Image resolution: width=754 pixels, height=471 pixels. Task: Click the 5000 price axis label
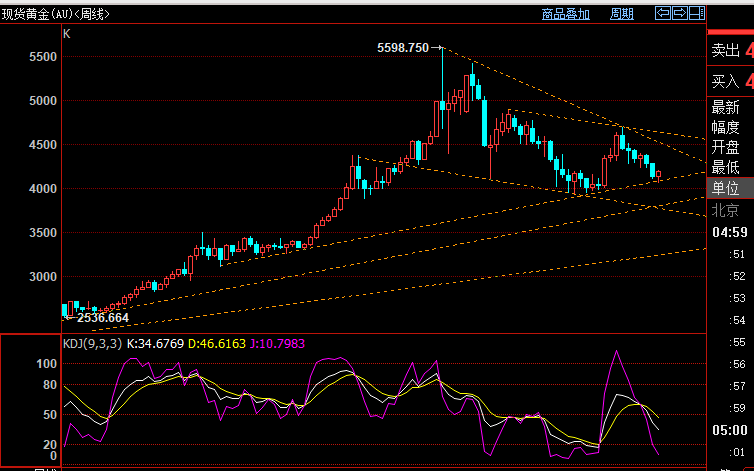pyautogui.click(x=43, y=101)
